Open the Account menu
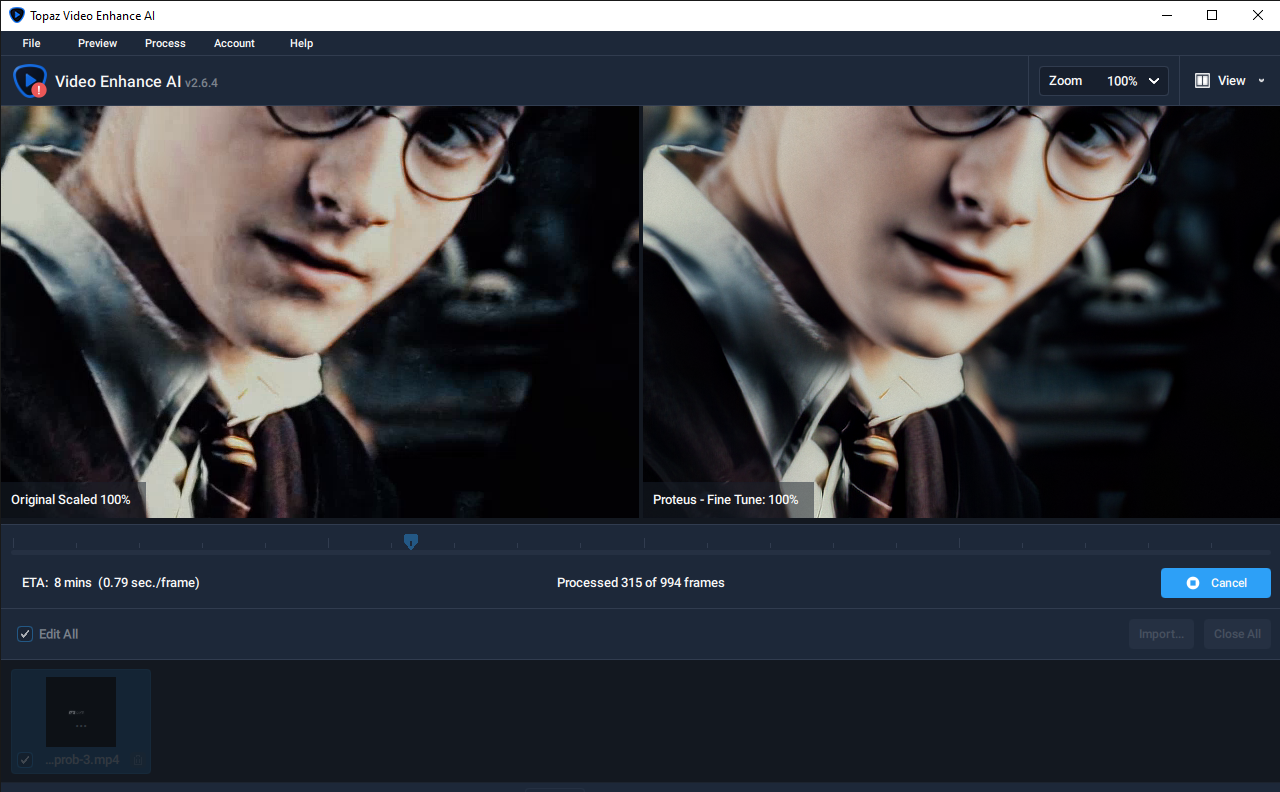This screenshot has height=792, width=1280. 234,43
